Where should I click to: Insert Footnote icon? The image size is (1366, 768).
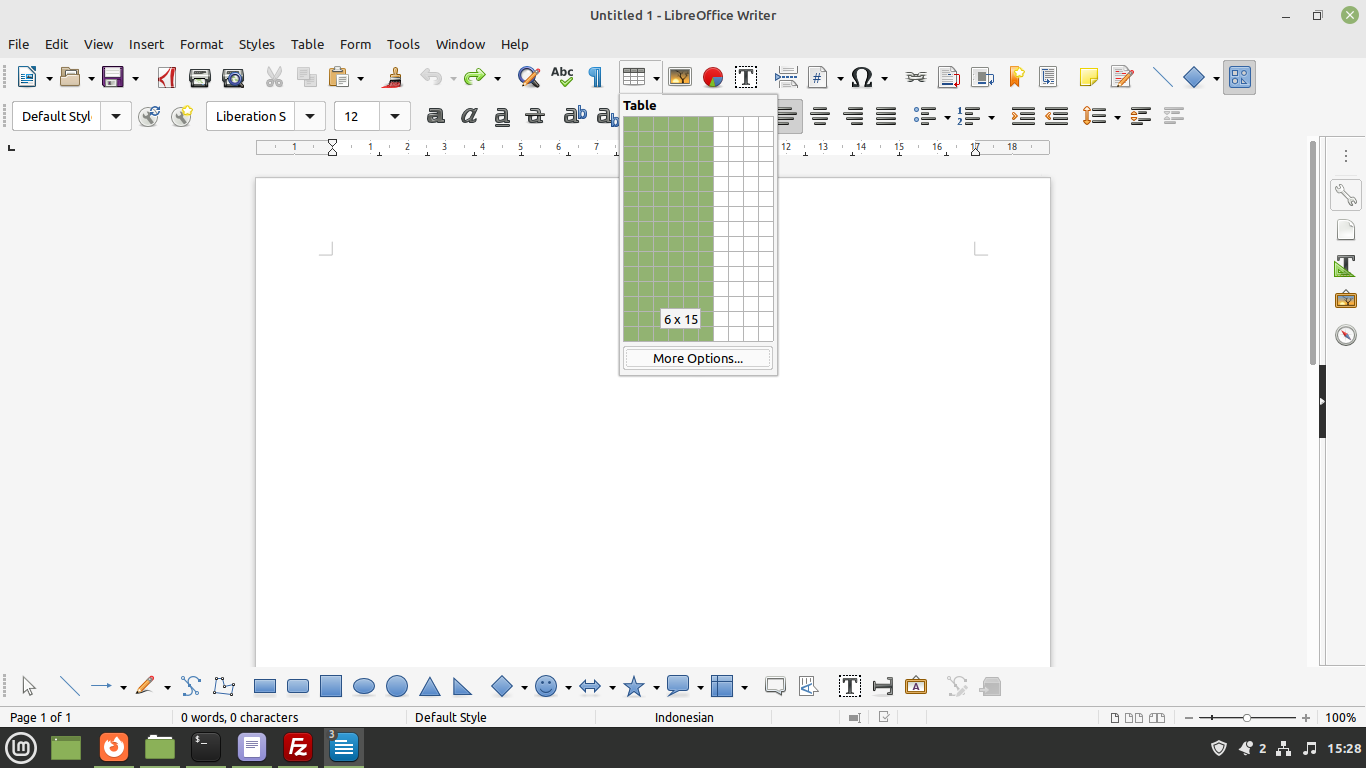[x=949, y=77]
